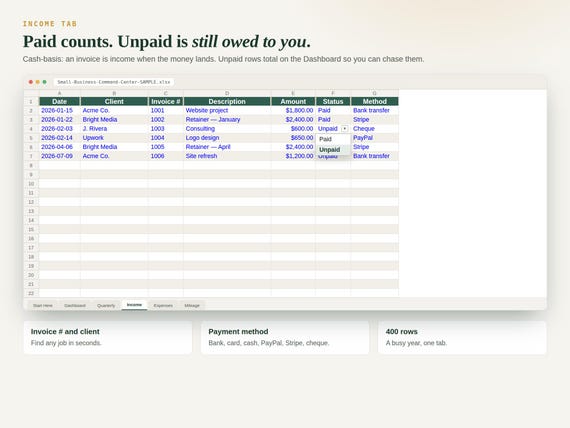Image resolution: width=570 pixels, height=428 pixels.
Task: Click the Client header cell
Action: click(x=114, y=101)
